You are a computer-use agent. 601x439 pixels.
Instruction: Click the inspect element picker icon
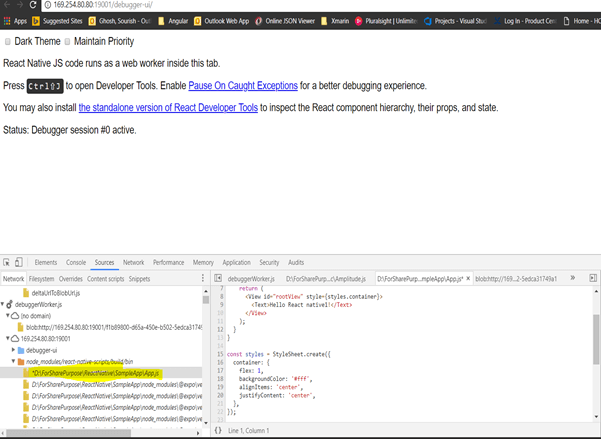[x=7, y=262]
